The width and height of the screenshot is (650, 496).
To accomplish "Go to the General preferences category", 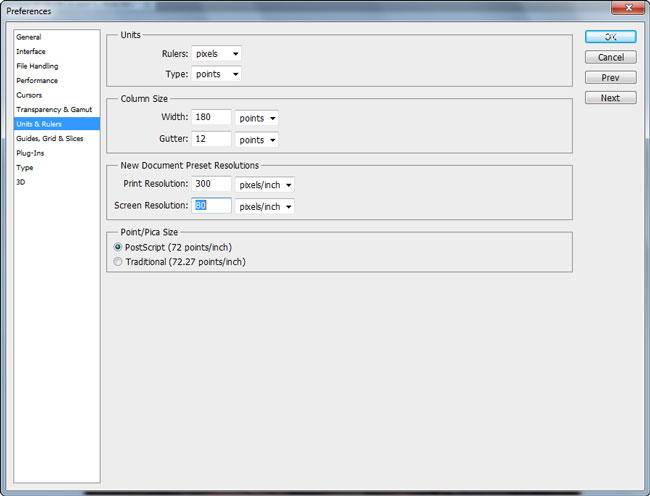I will (x=29, y=37).
